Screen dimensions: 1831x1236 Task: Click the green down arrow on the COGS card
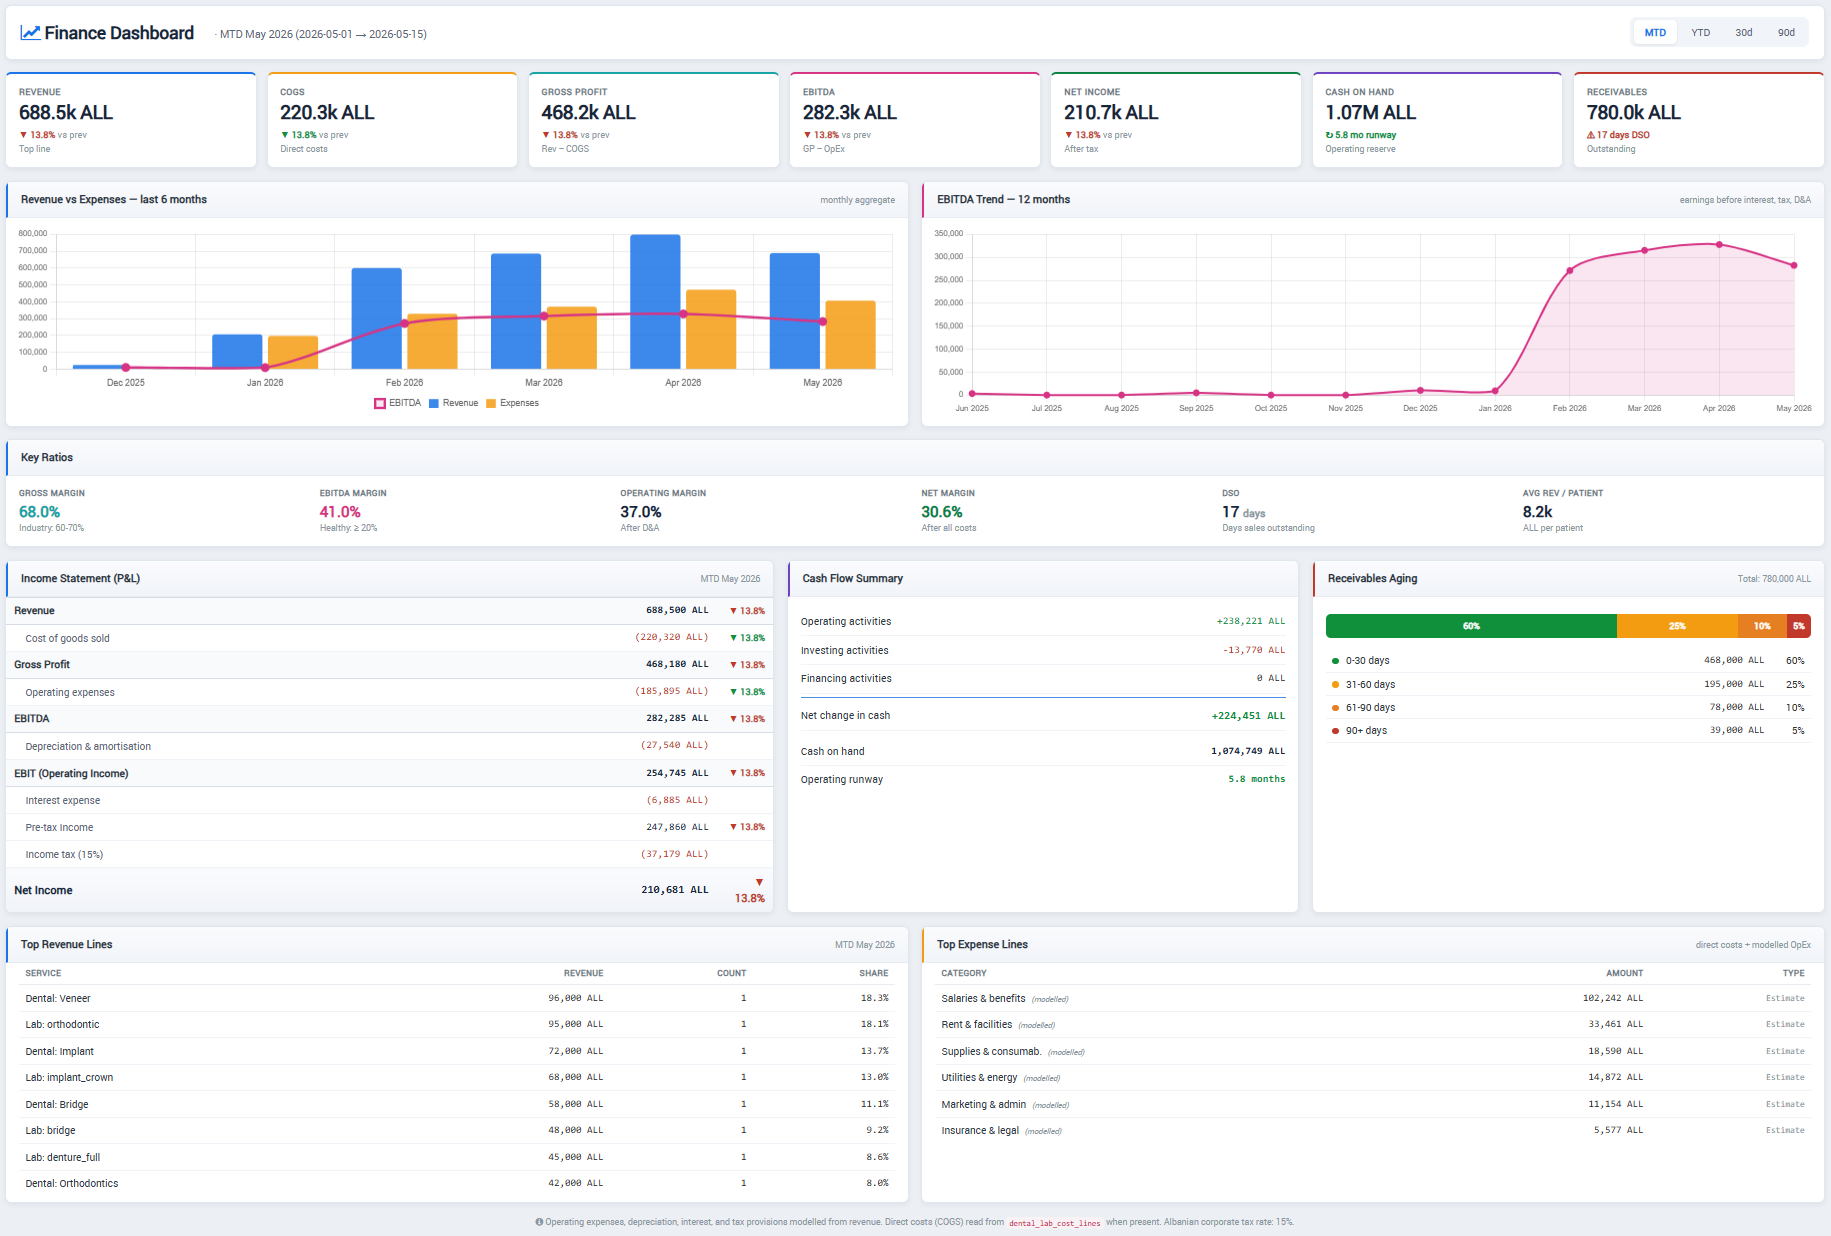(284, 135)
